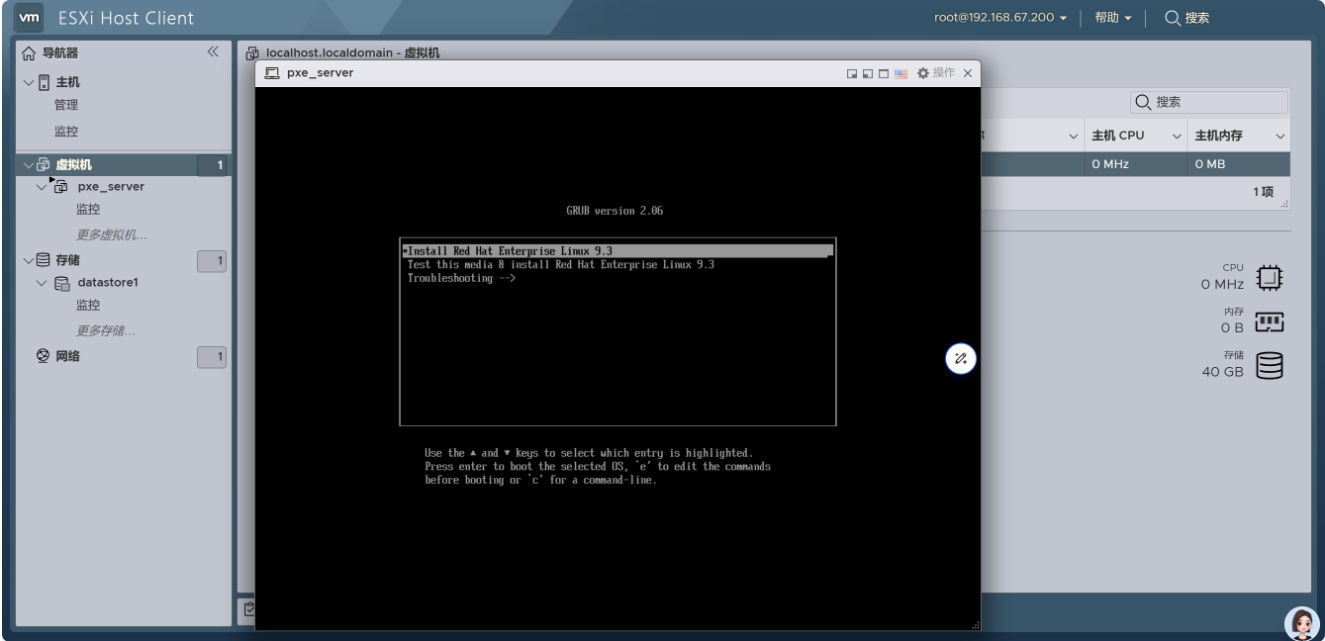The height and width of the screenshot is (641, 1325).
Task: Close the pxe_server console window
Action: pos(968,74)
